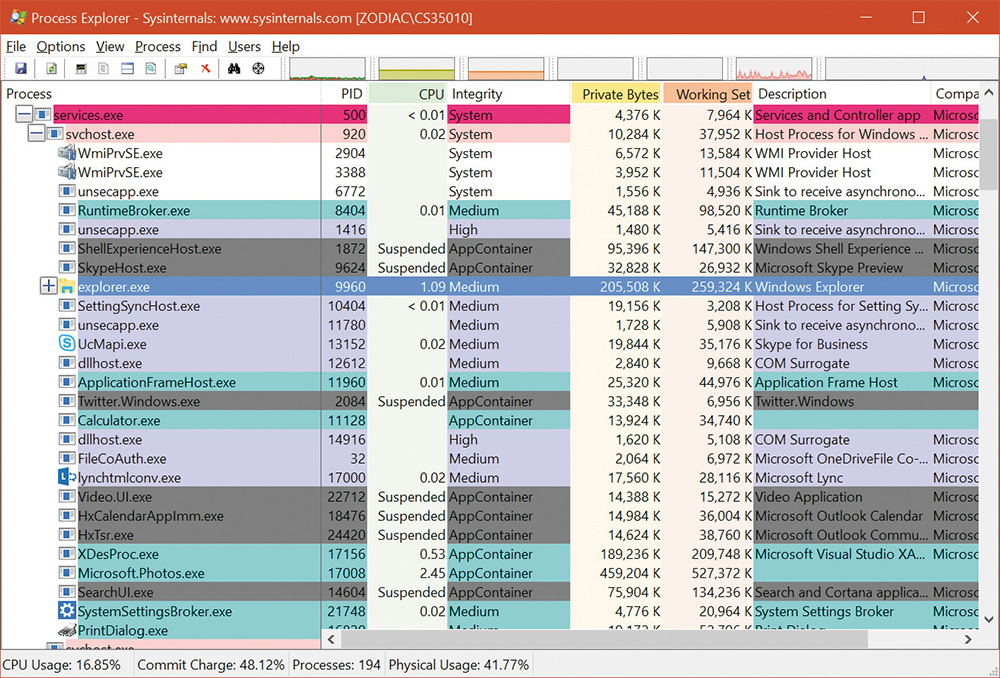
Task: Click the binoculars Find Handle icon
Action: pos(235,69)
